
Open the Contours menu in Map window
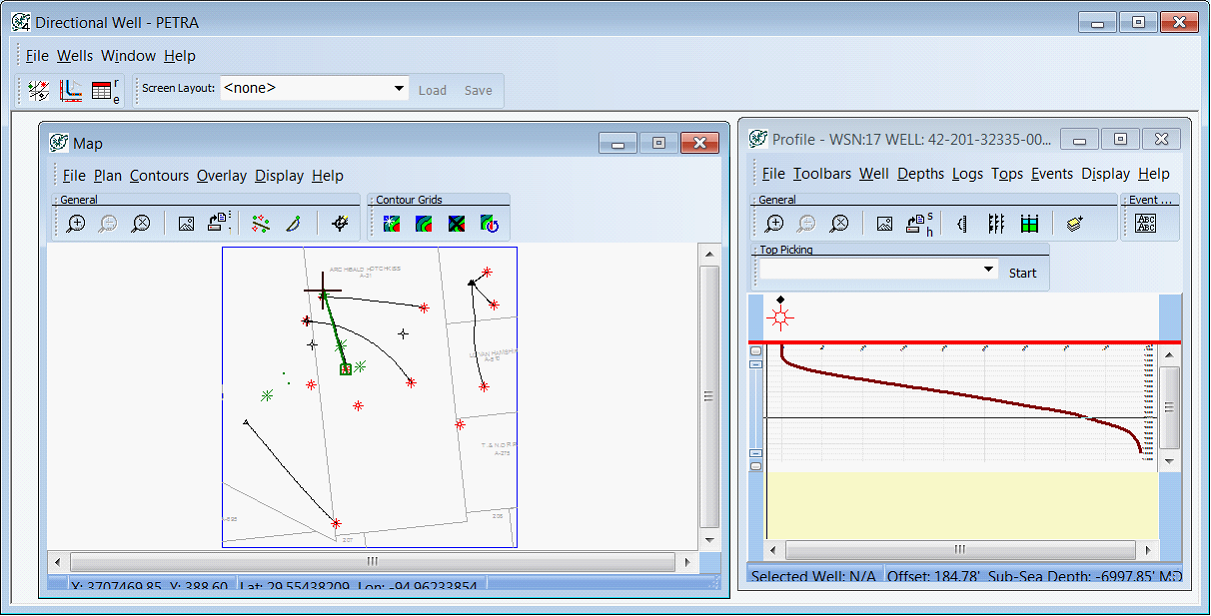pyautogui.click(x=159, y=176)
